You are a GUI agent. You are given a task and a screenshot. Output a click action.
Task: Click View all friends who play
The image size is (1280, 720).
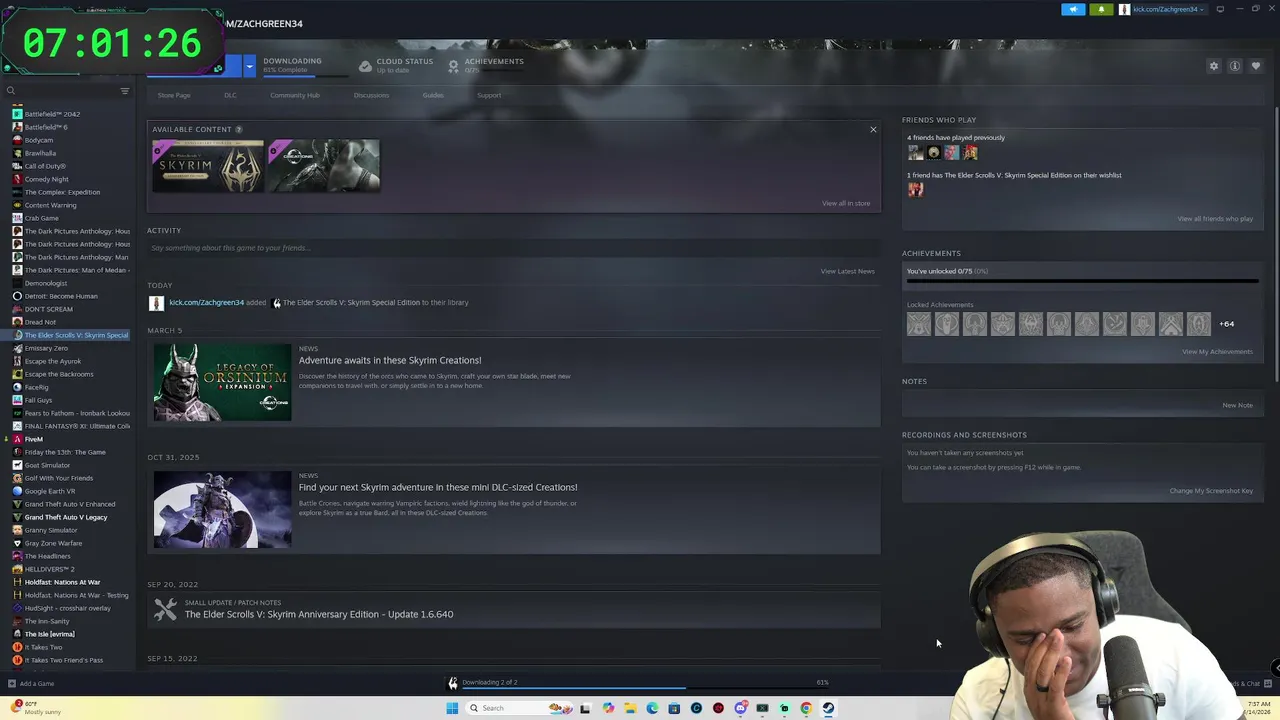tap(1215, 219)
